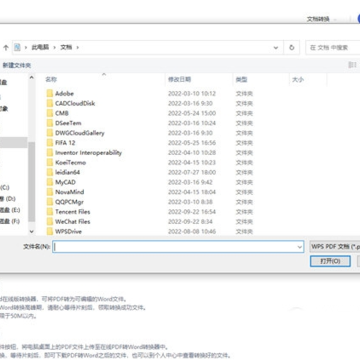Select the FIFA 12 folder icon
Screen dimensions: 360x360
pyautogui.click(x=50, y=143)
